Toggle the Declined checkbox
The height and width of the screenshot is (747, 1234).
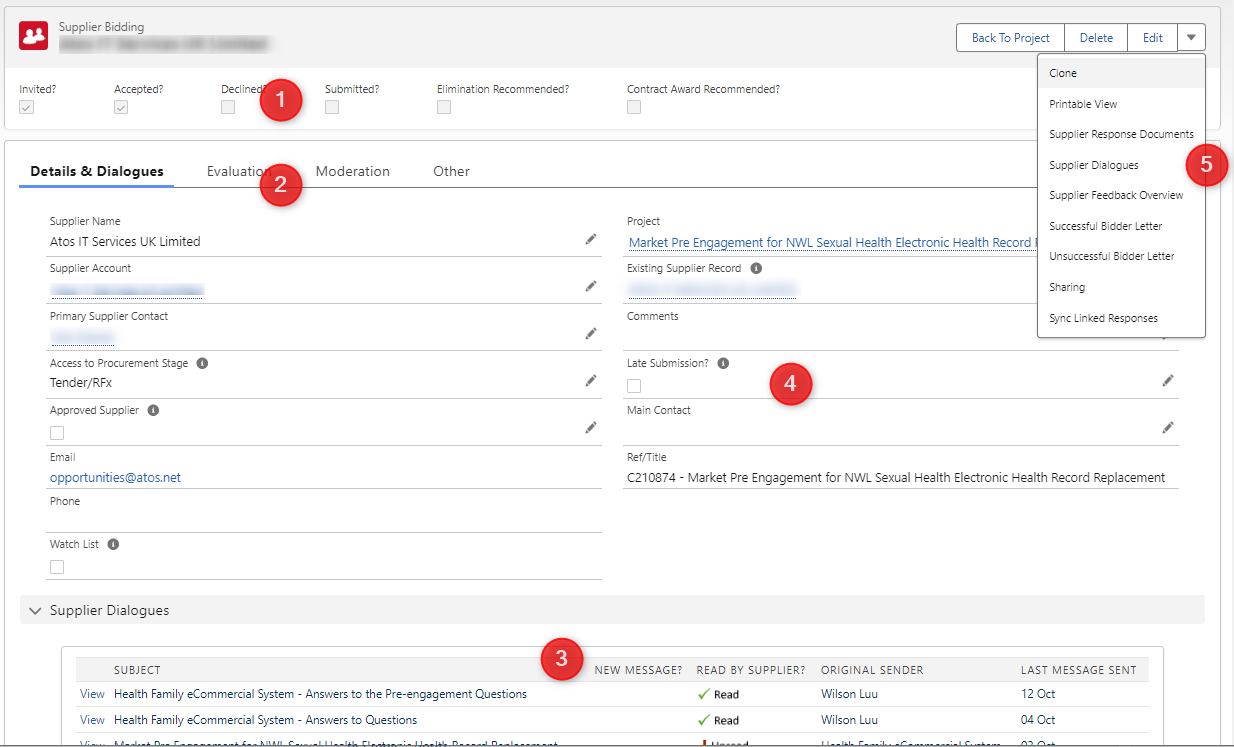pyautogui.click(x=228, y=107)
